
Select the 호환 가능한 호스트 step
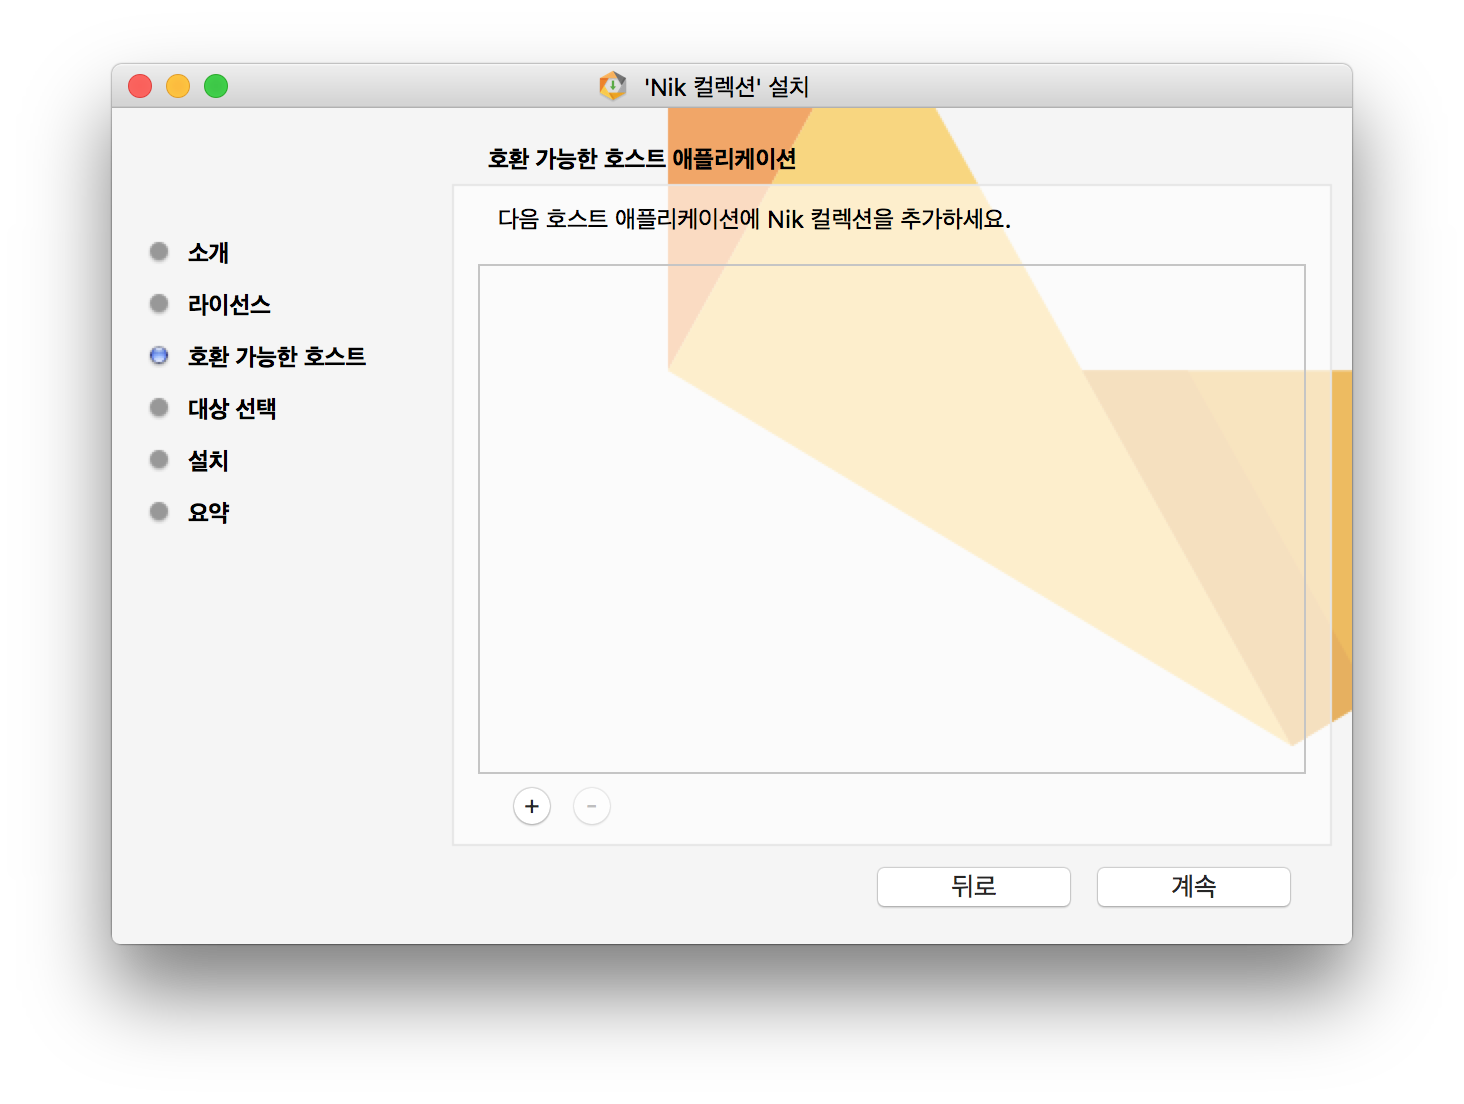pyautogui.click(x=277, y=356)
